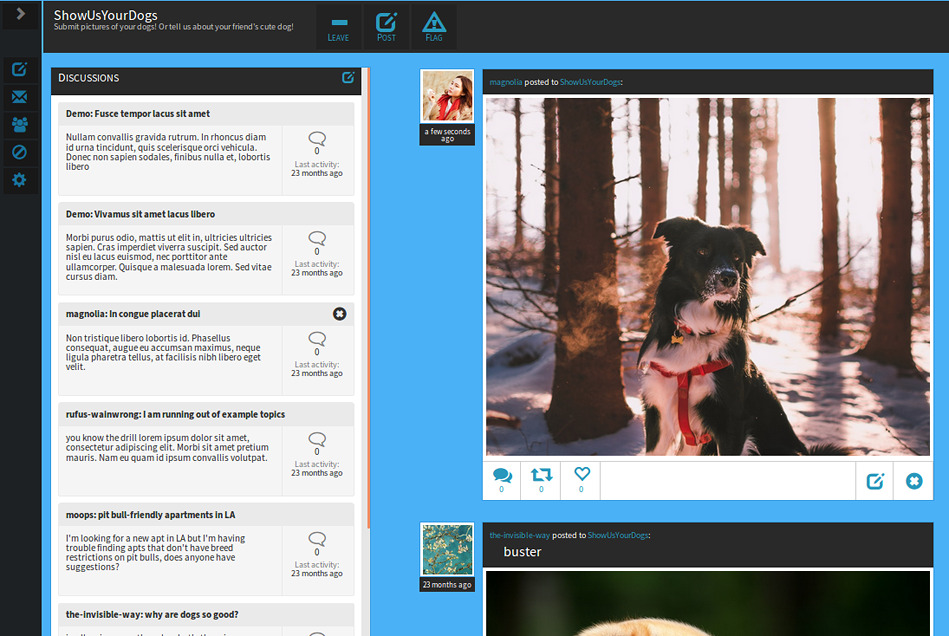
Task: Expand the left sidebar with chevron arrow
Action: [x=21, y=14]
